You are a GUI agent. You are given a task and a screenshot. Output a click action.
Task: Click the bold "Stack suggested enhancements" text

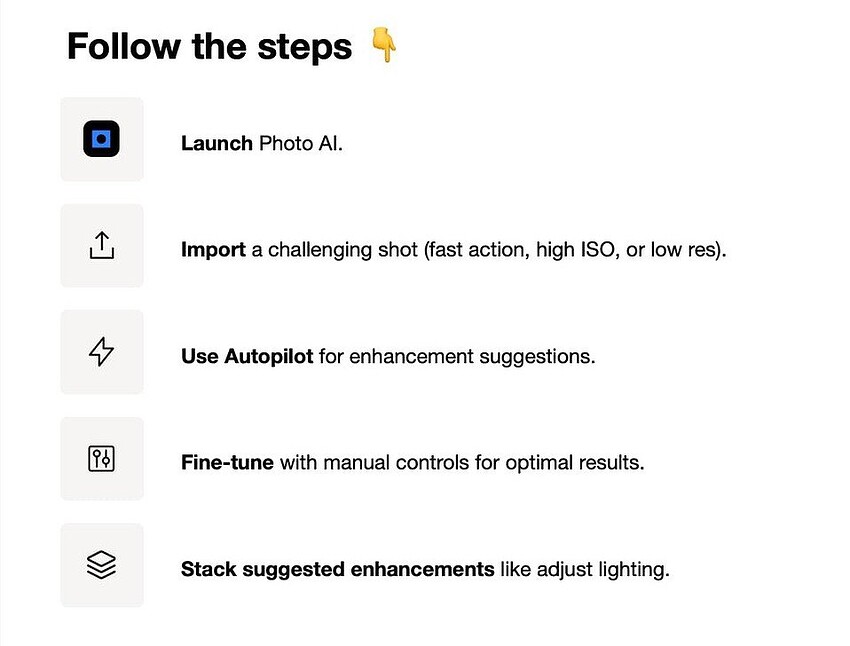coord(337,570)
